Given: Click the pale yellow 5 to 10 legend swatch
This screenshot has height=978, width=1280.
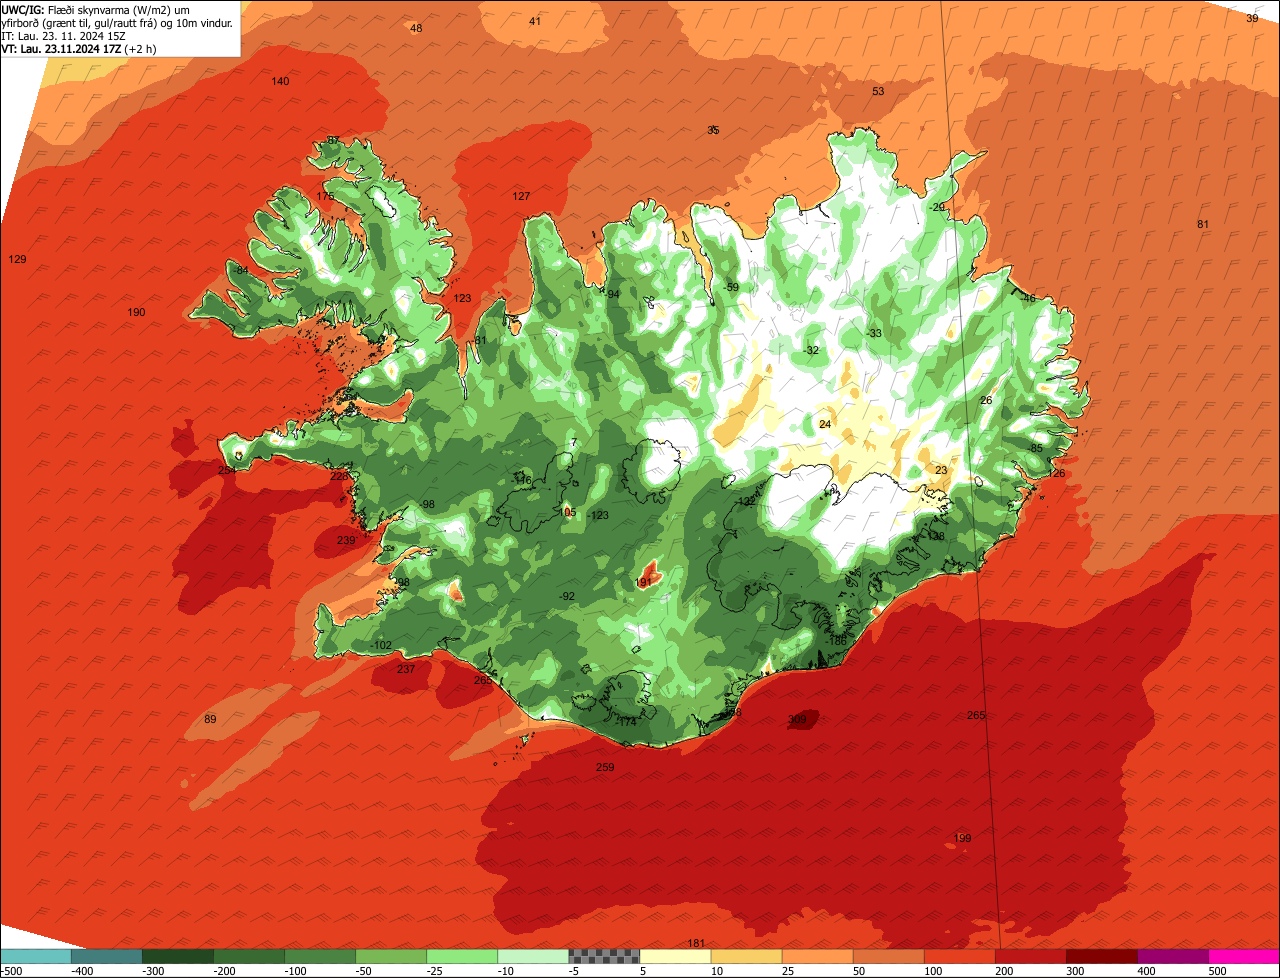Looking at the screenshot, I should (675, 956).
